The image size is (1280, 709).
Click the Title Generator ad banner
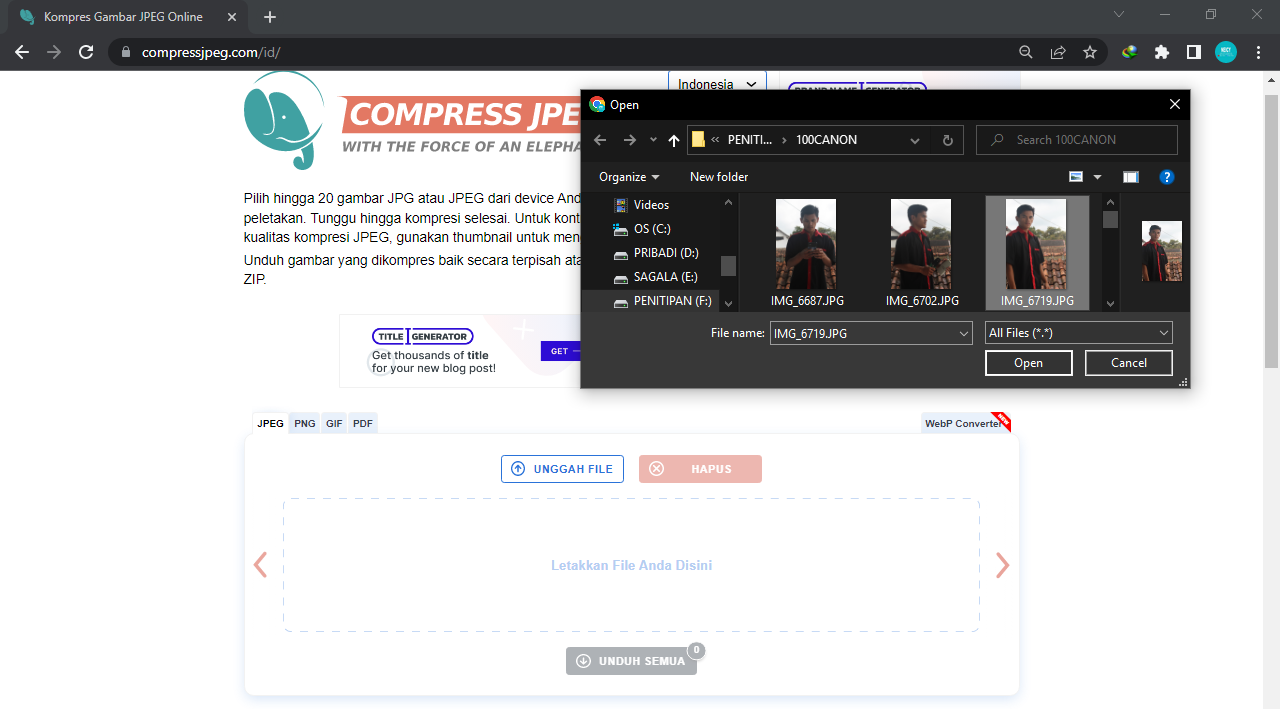pos(460,351)
